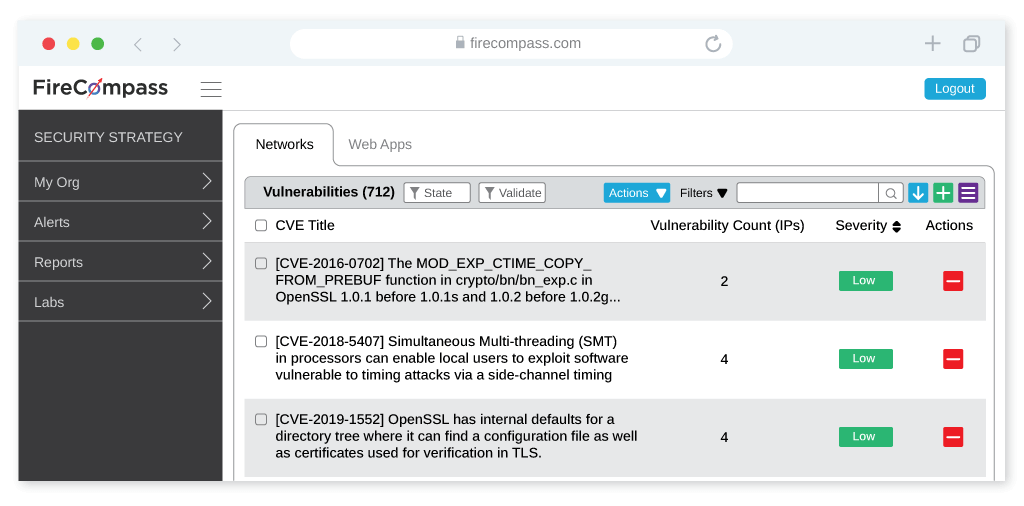
Task: Remove the CVE-2016-0702 row with its red minus icon
Action: tap(953, 281)
